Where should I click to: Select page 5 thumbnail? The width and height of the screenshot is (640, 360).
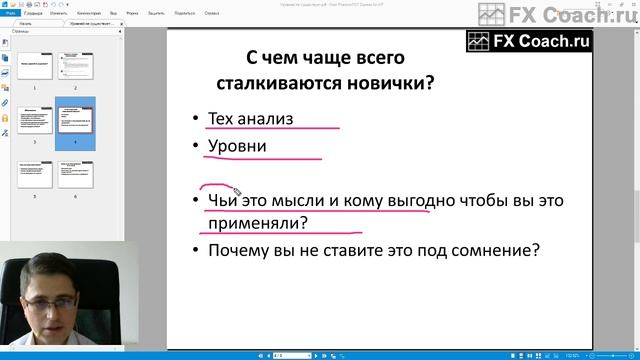coord(35,175)
